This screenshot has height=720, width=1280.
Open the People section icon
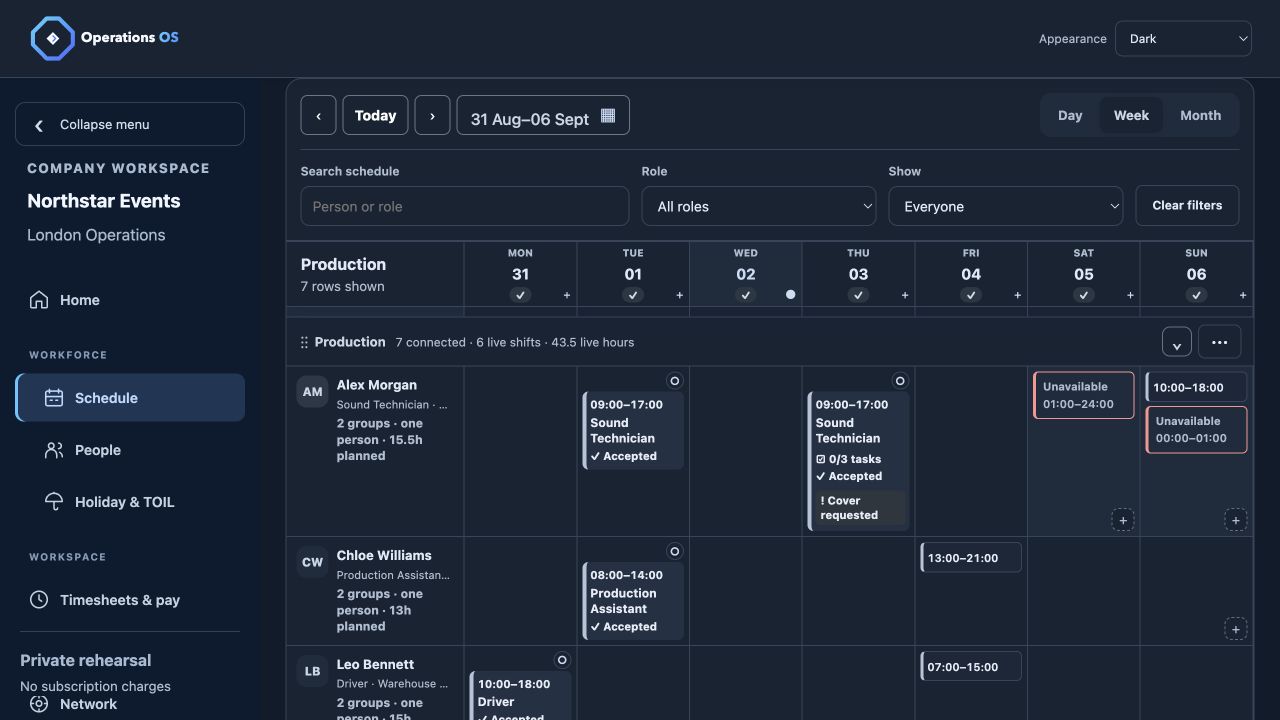tap(54, 450)
